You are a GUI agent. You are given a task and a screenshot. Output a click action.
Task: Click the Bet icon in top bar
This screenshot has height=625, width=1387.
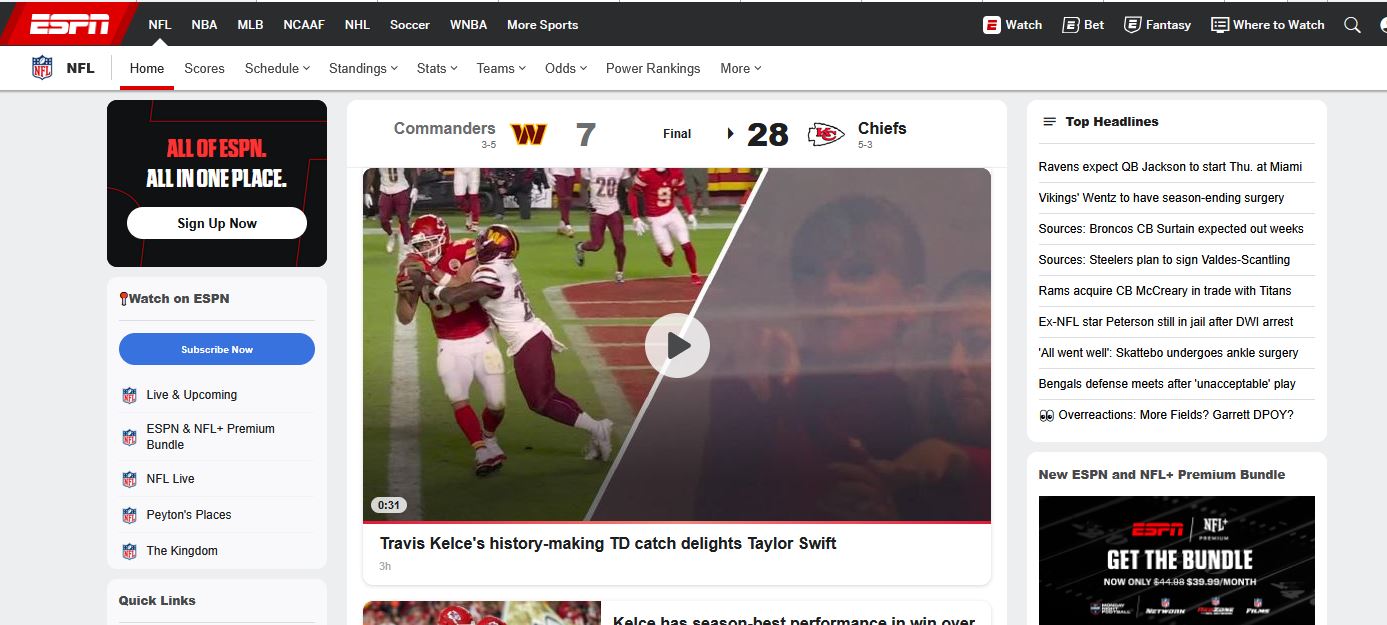pyautogui.click(x=1070, y=25)
